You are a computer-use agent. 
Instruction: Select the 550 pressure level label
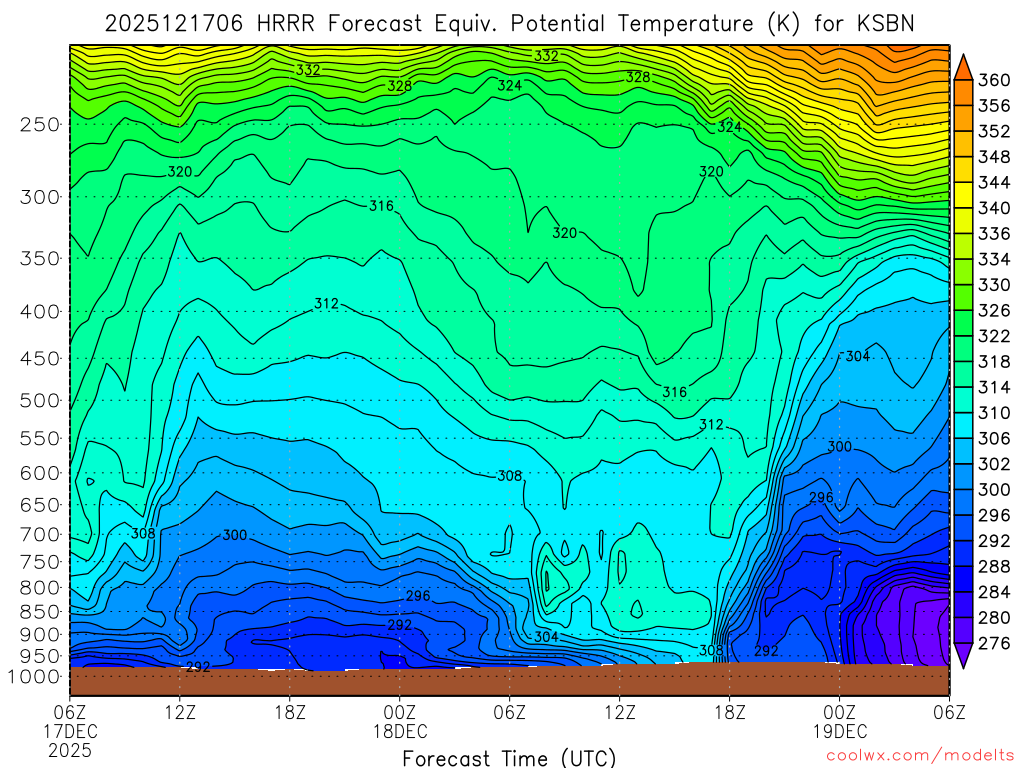40,438
